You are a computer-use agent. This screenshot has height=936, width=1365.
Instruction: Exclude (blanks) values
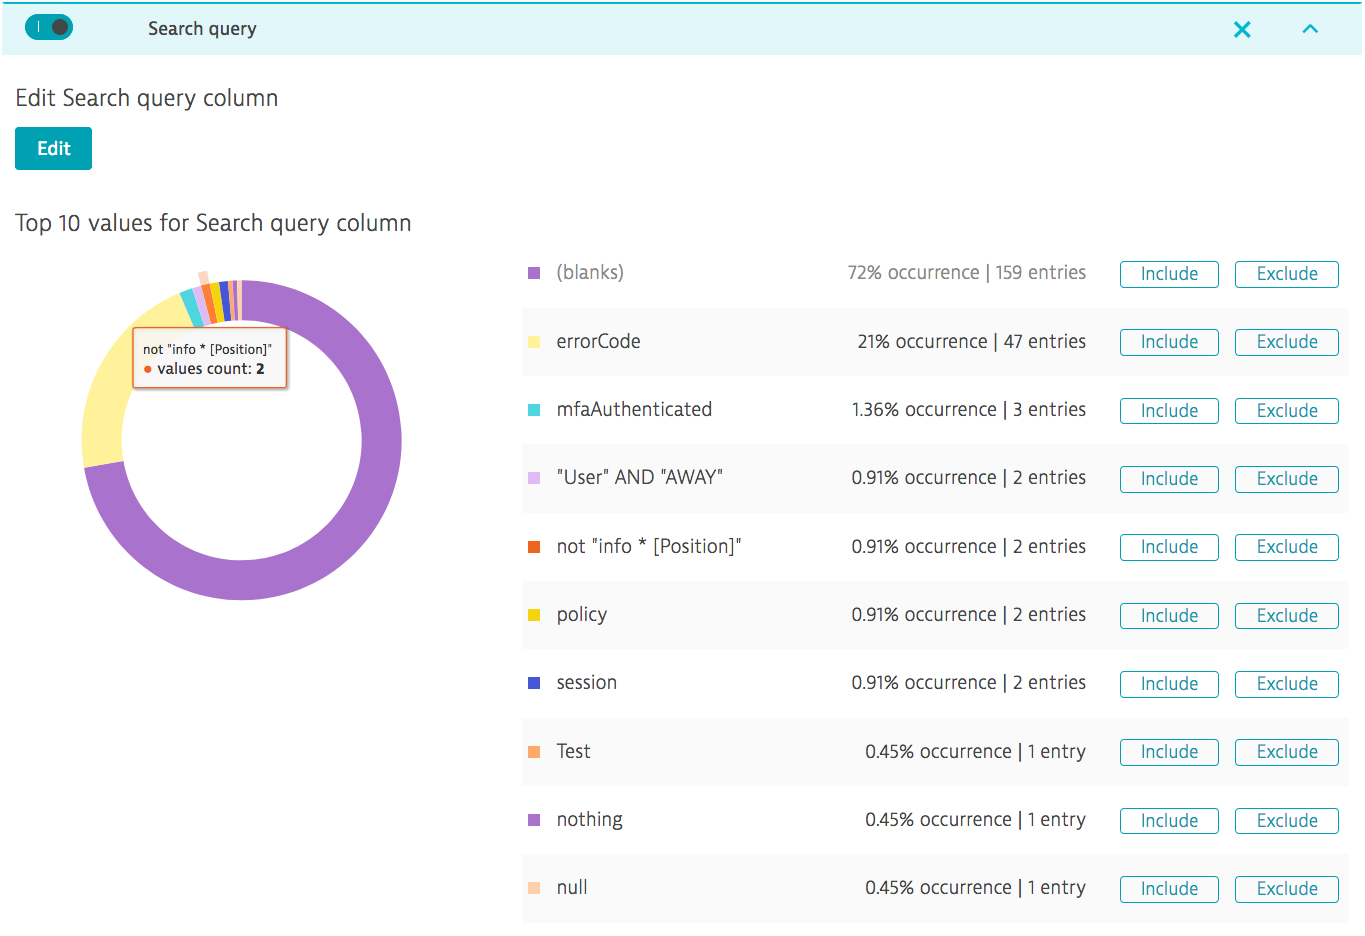tap(1287, 274)
